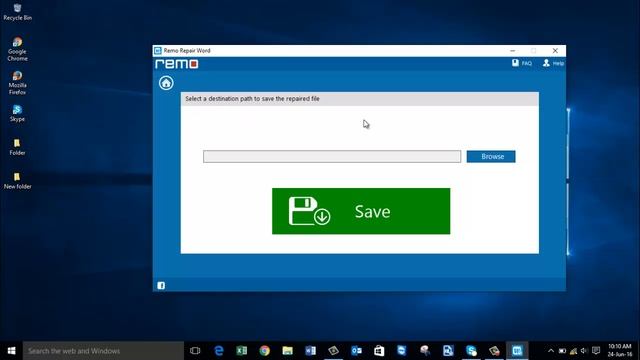Select the New folder desktop item
Screen dimensions: 640x360
click(18, 181)
